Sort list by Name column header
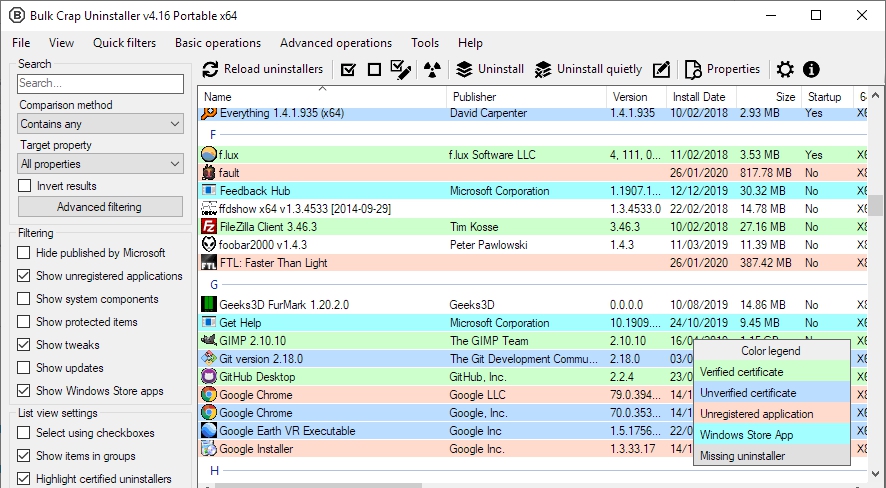Image resolution: width=886 pixels, height=488 pixels. coord(322,97)
